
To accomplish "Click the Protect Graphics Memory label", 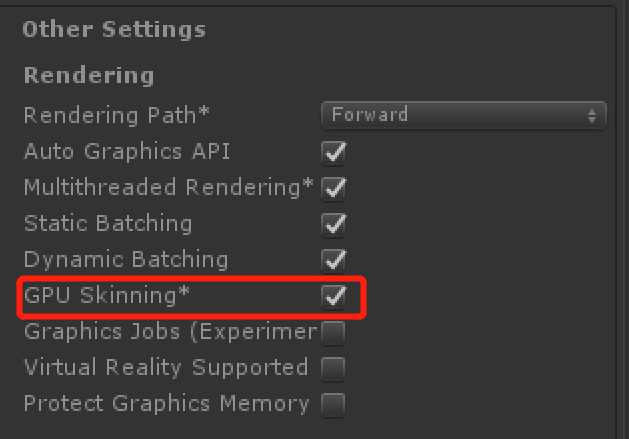I will pos(166,403).
